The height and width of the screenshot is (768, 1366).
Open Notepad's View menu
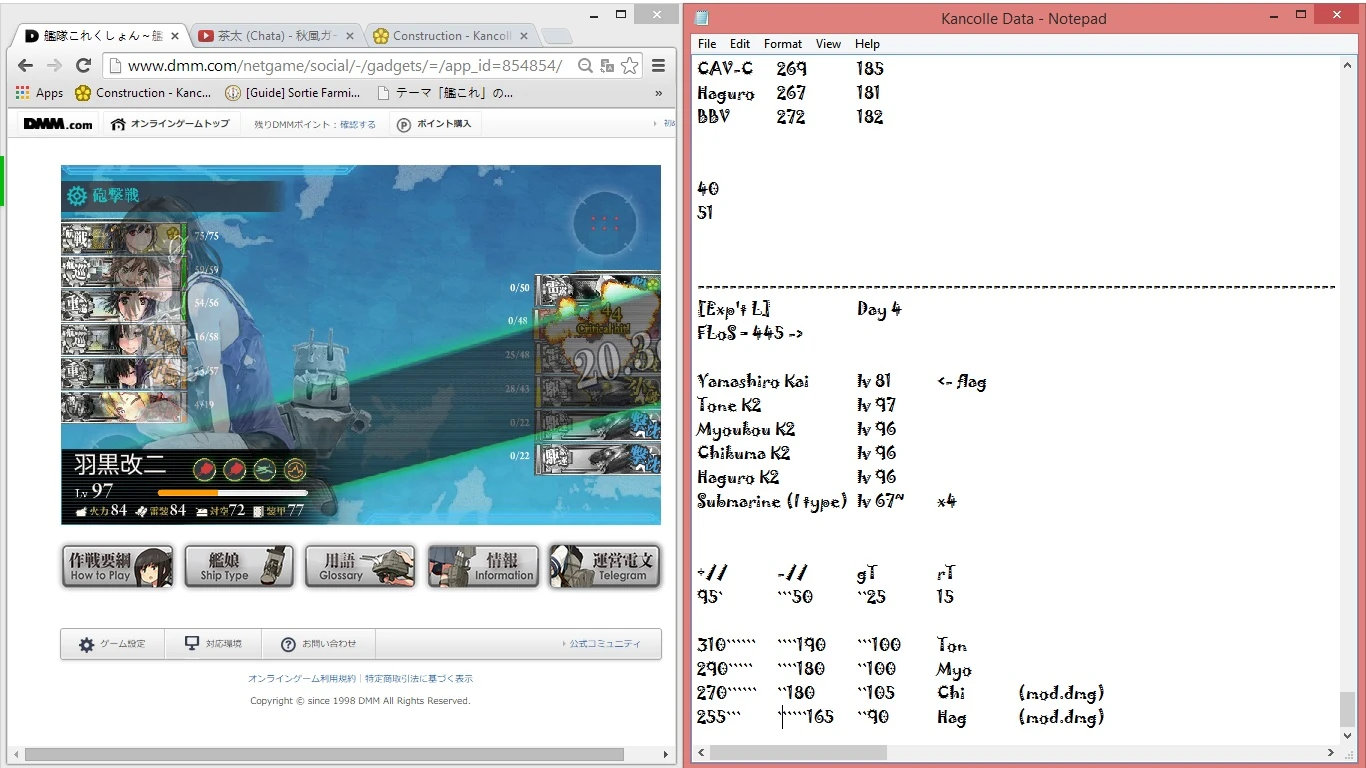[828, 44]
